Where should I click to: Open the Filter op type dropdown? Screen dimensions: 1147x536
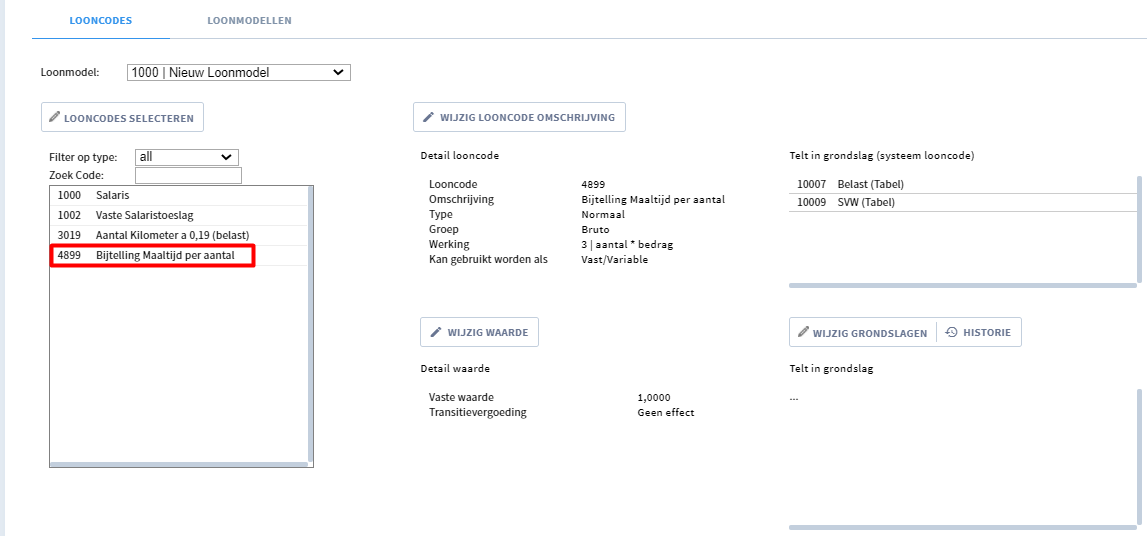187,157
